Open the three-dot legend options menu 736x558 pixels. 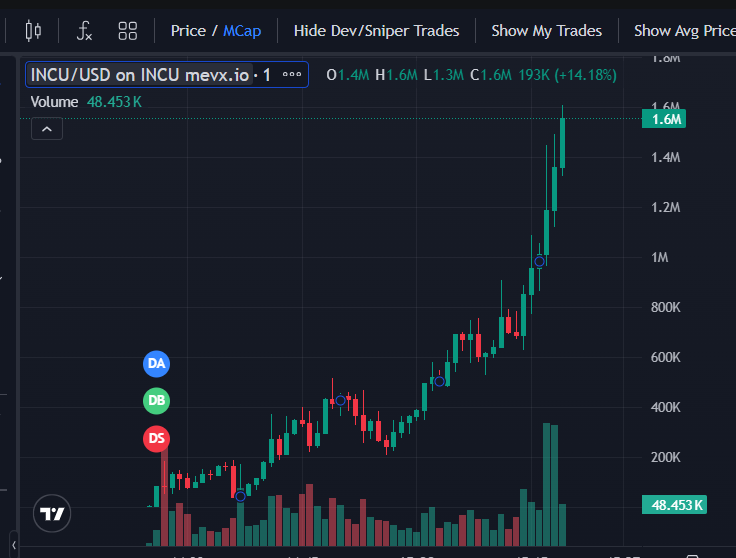point(291,74)
